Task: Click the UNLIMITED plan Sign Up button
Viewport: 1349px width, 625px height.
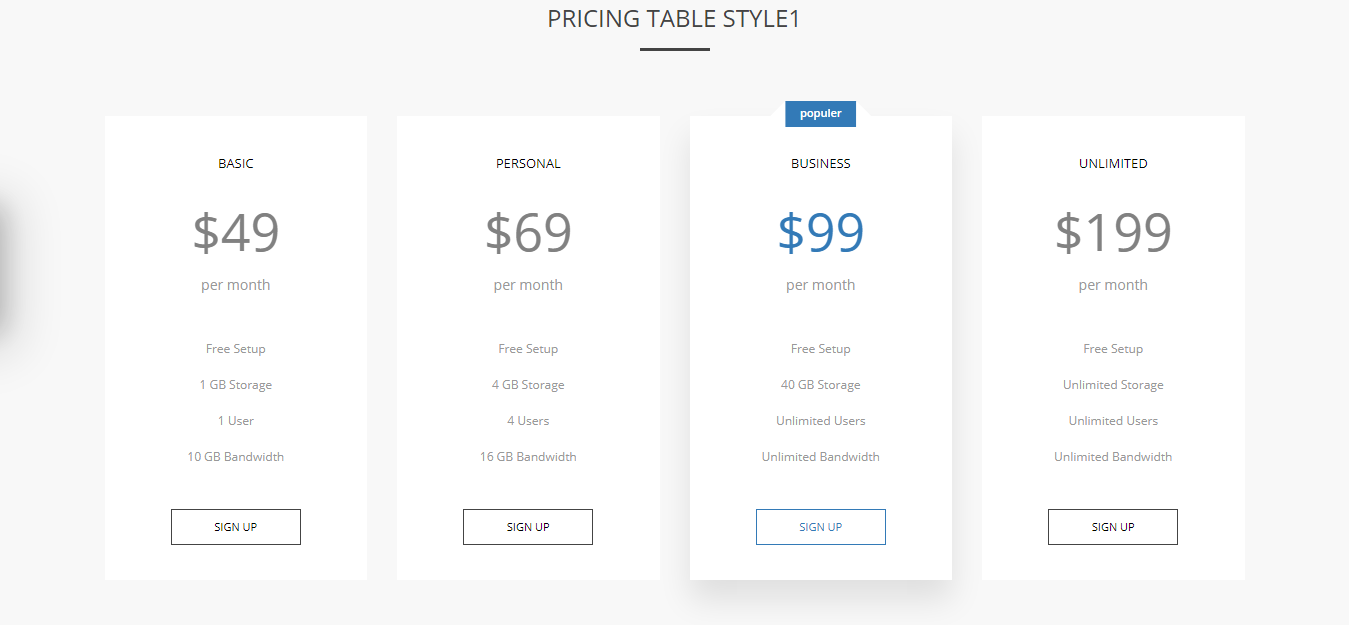Action: [x=1113, y=526]
